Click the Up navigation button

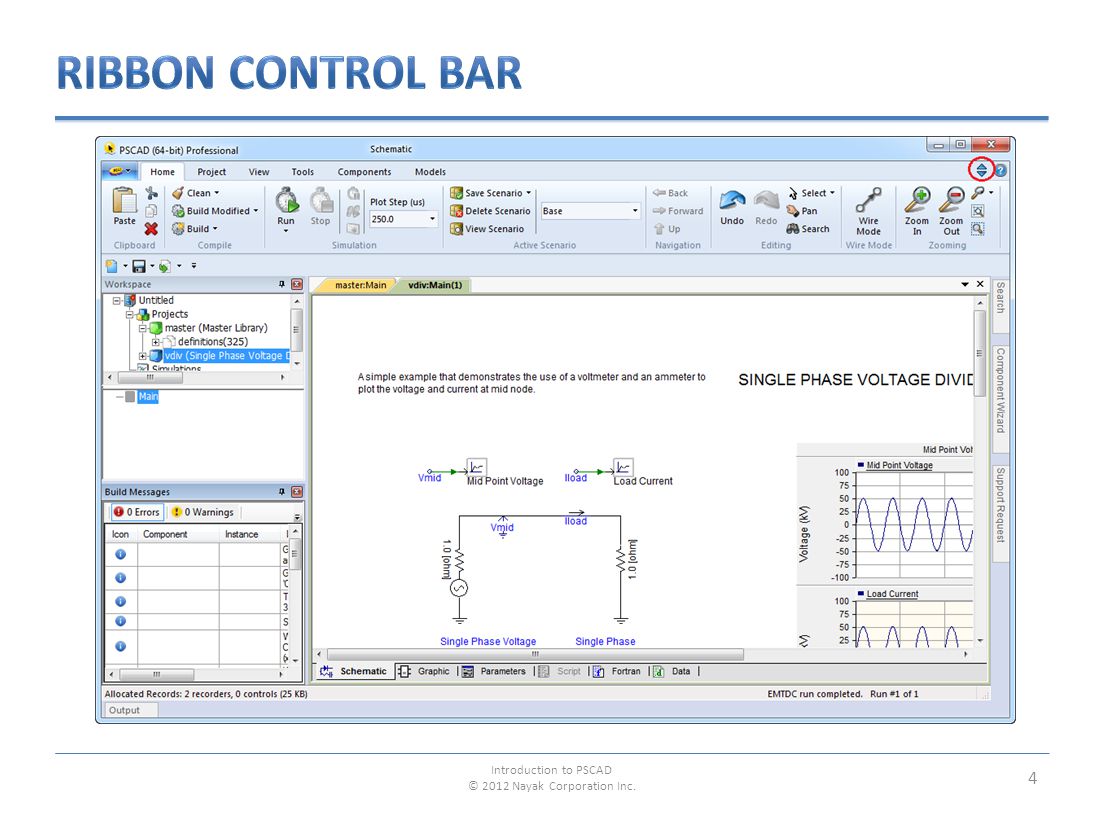[x=667, y=229]
